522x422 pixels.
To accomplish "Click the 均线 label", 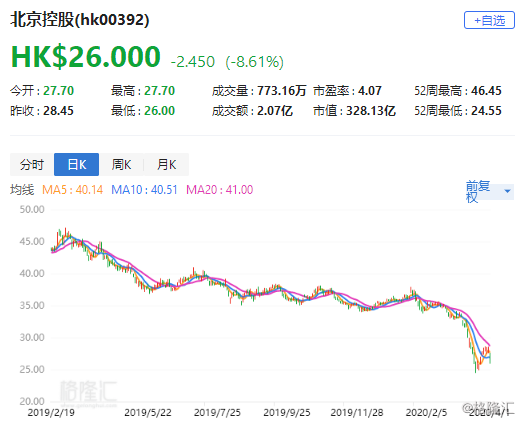I will [x=22, y=190].
